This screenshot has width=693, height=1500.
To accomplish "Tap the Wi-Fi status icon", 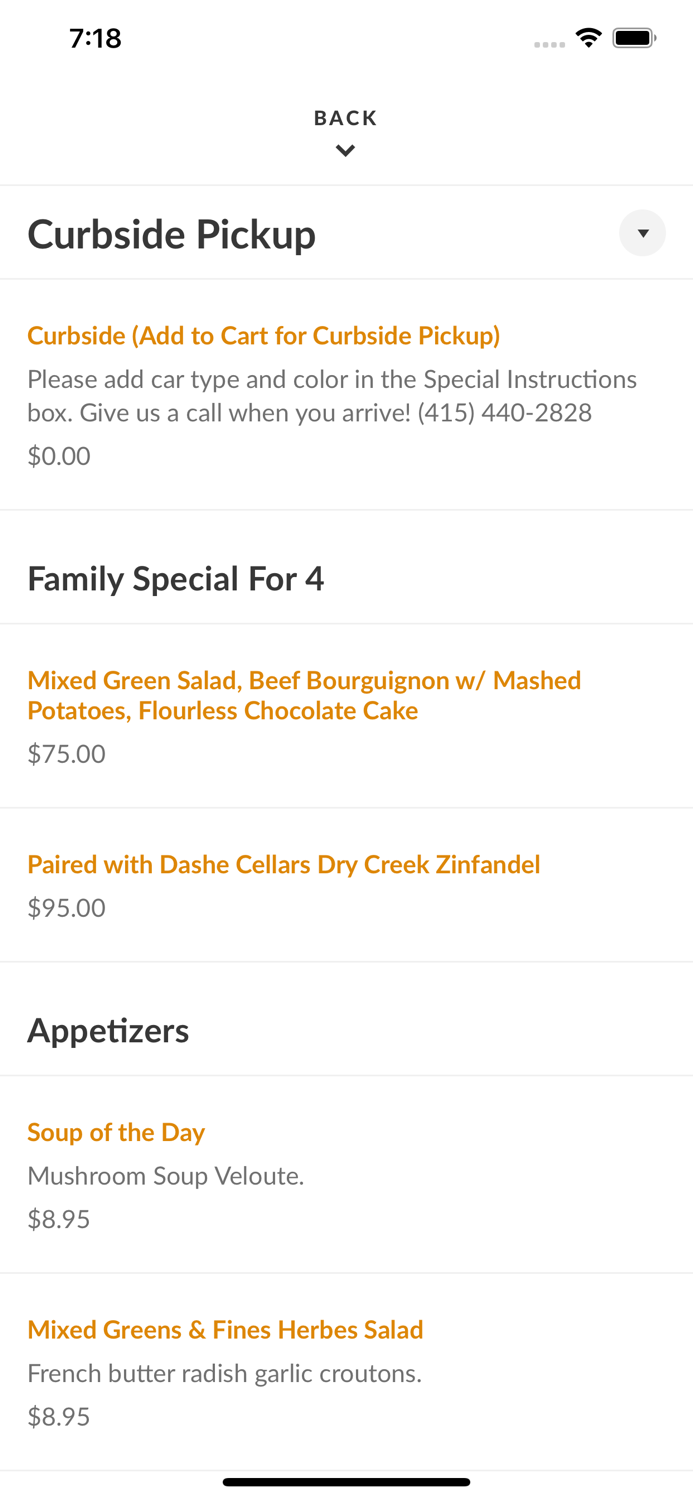I will 588,38.
